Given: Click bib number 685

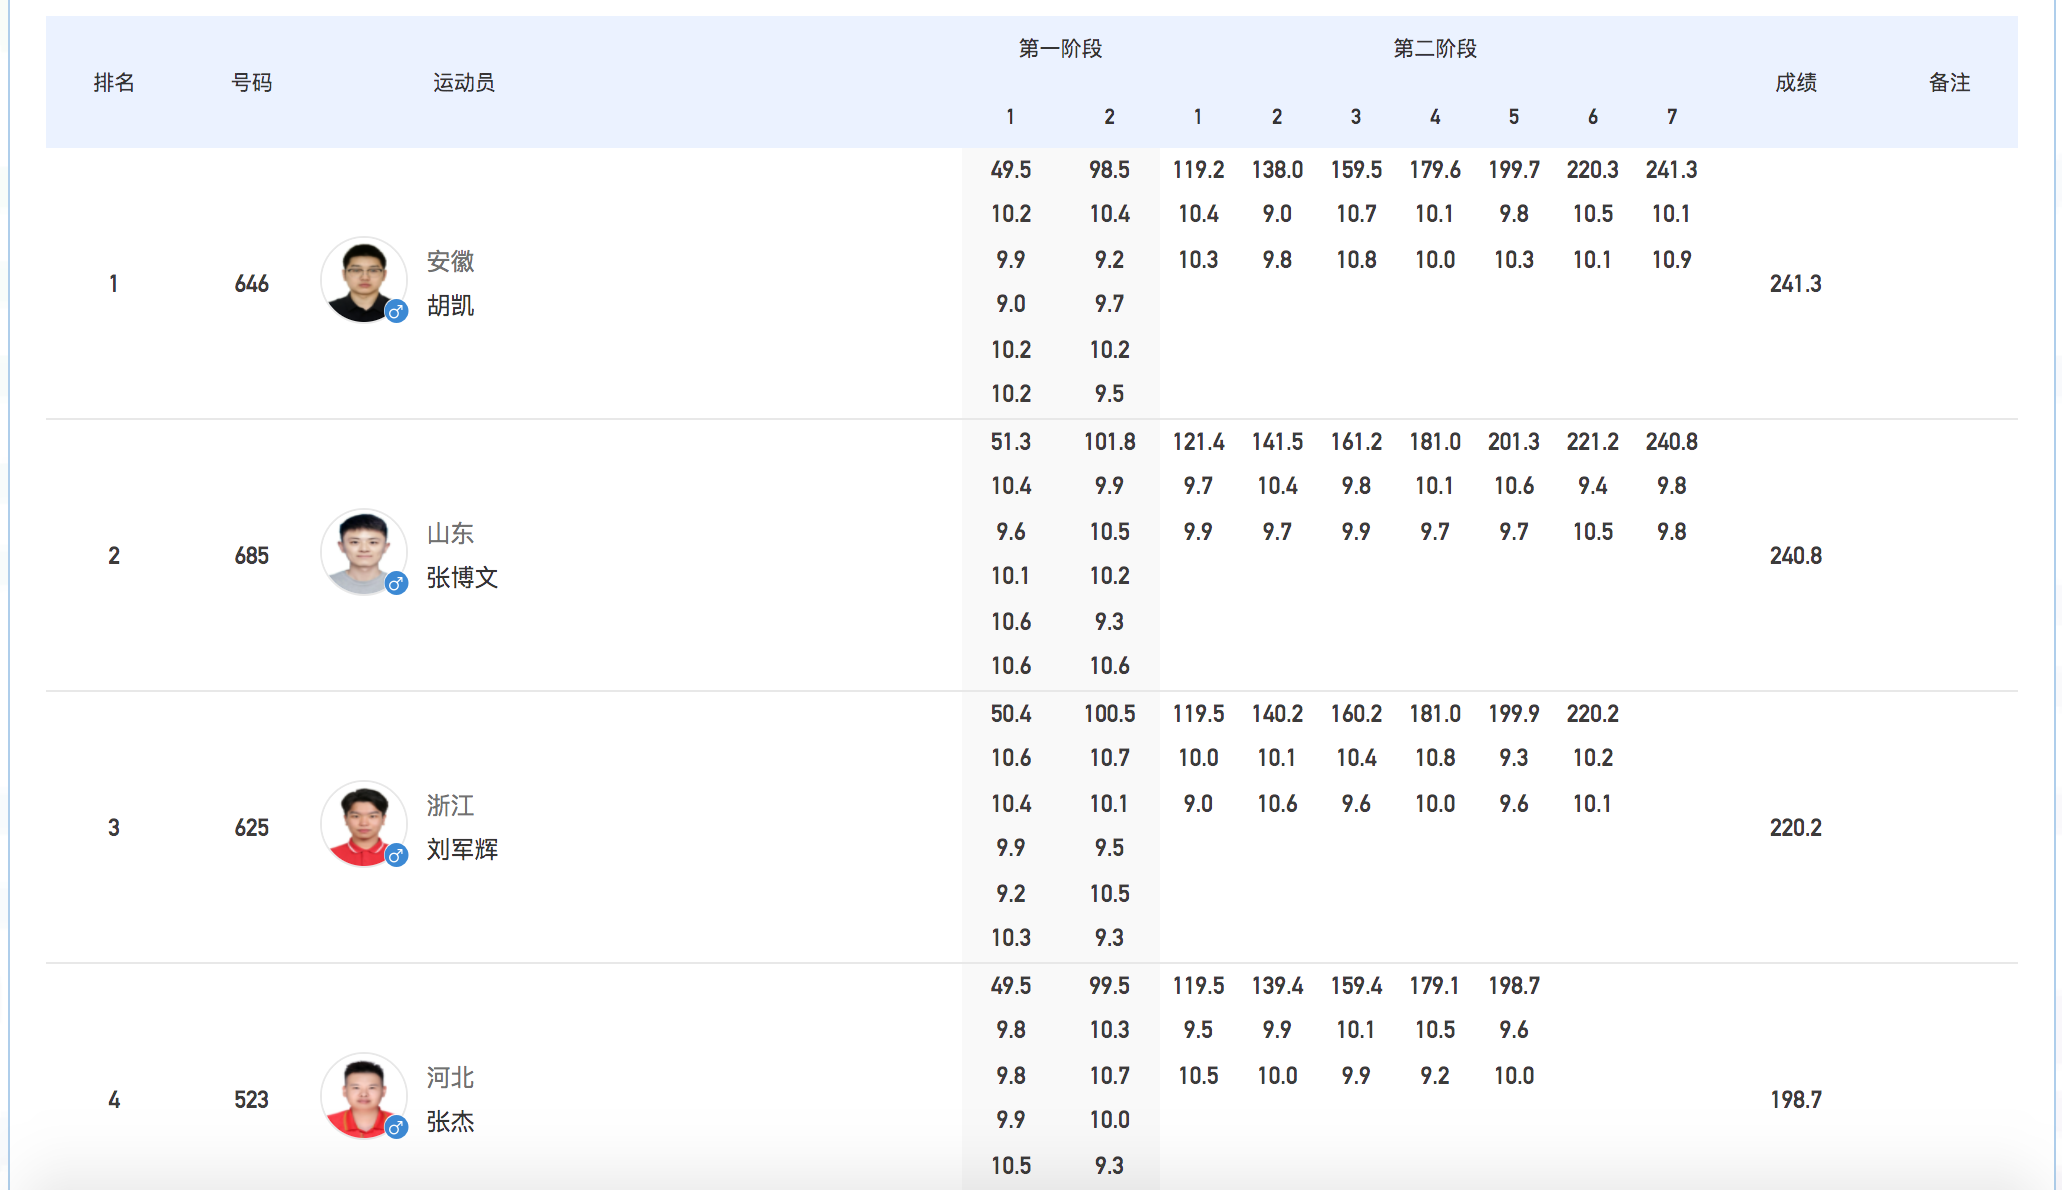Looking at the screenshot, I should click(x=252, y=556).
